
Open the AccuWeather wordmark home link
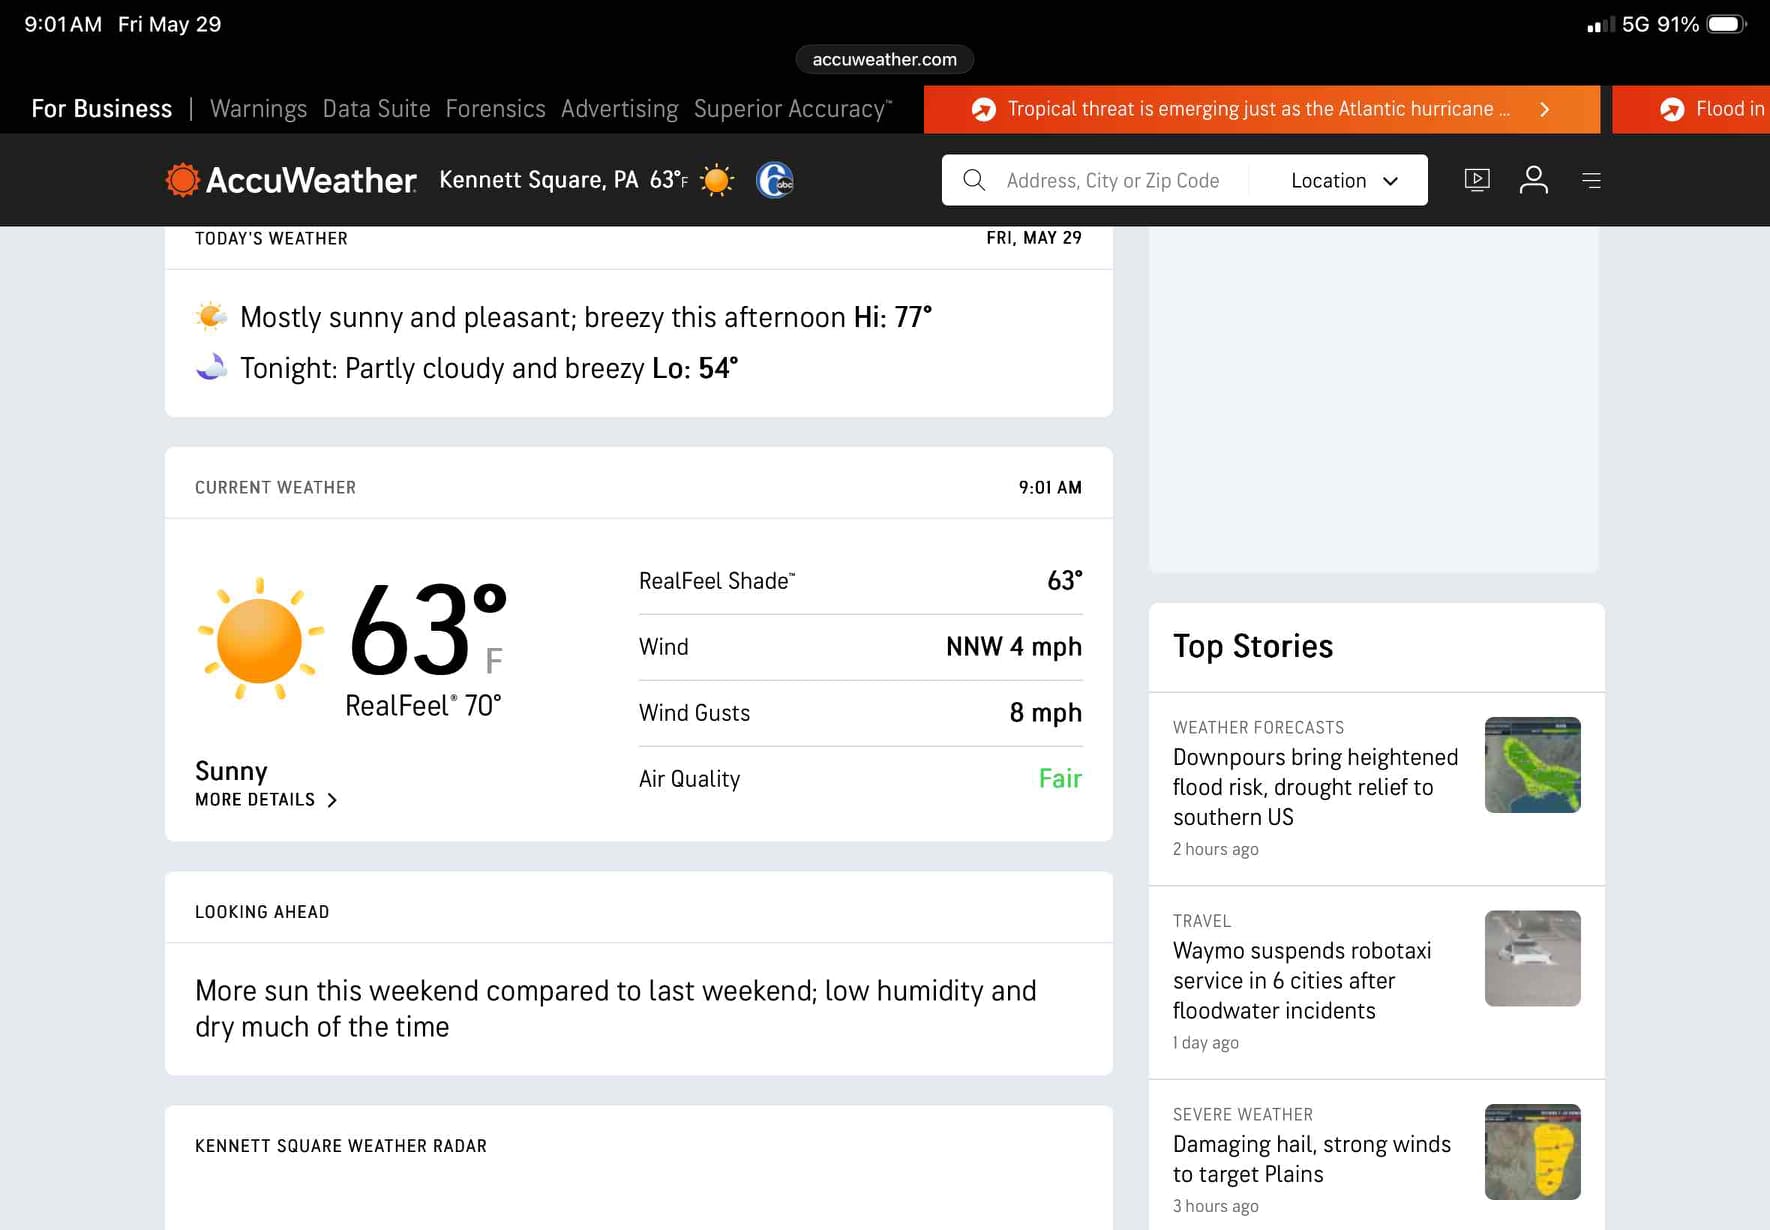coord(311,180)
